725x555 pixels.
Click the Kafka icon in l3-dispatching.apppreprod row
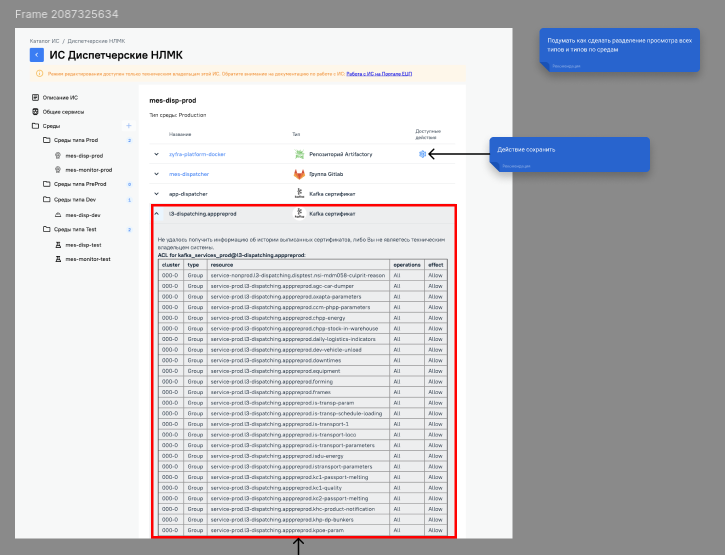[299, 213]
